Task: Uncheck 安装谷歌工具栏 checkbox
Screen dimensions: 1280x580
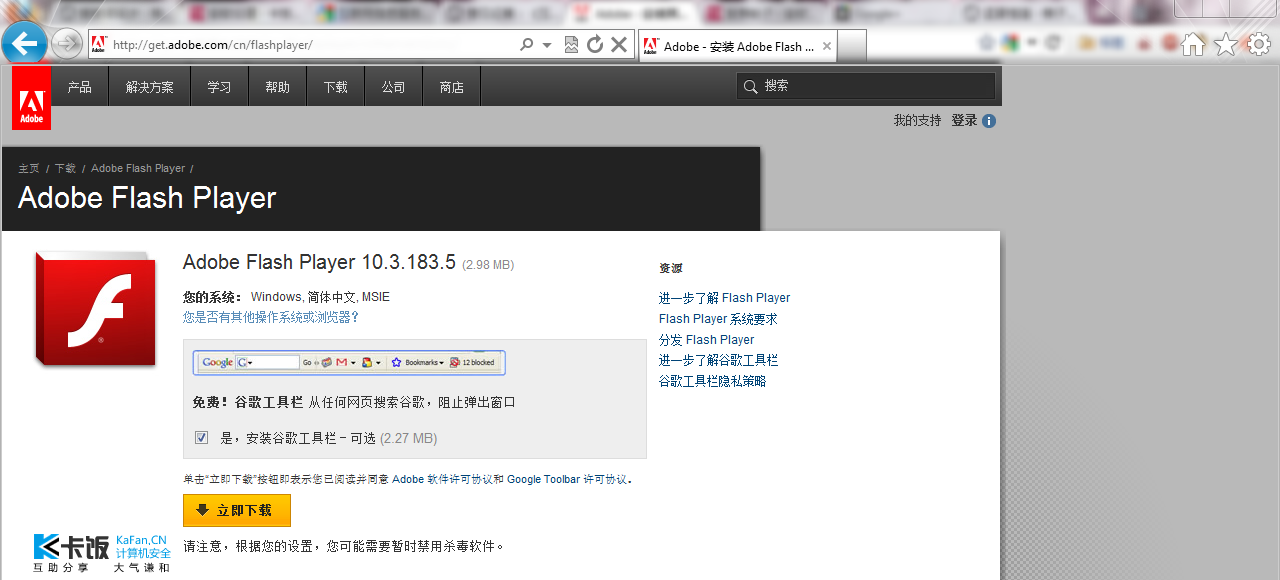Action: (x=201, y=437)
